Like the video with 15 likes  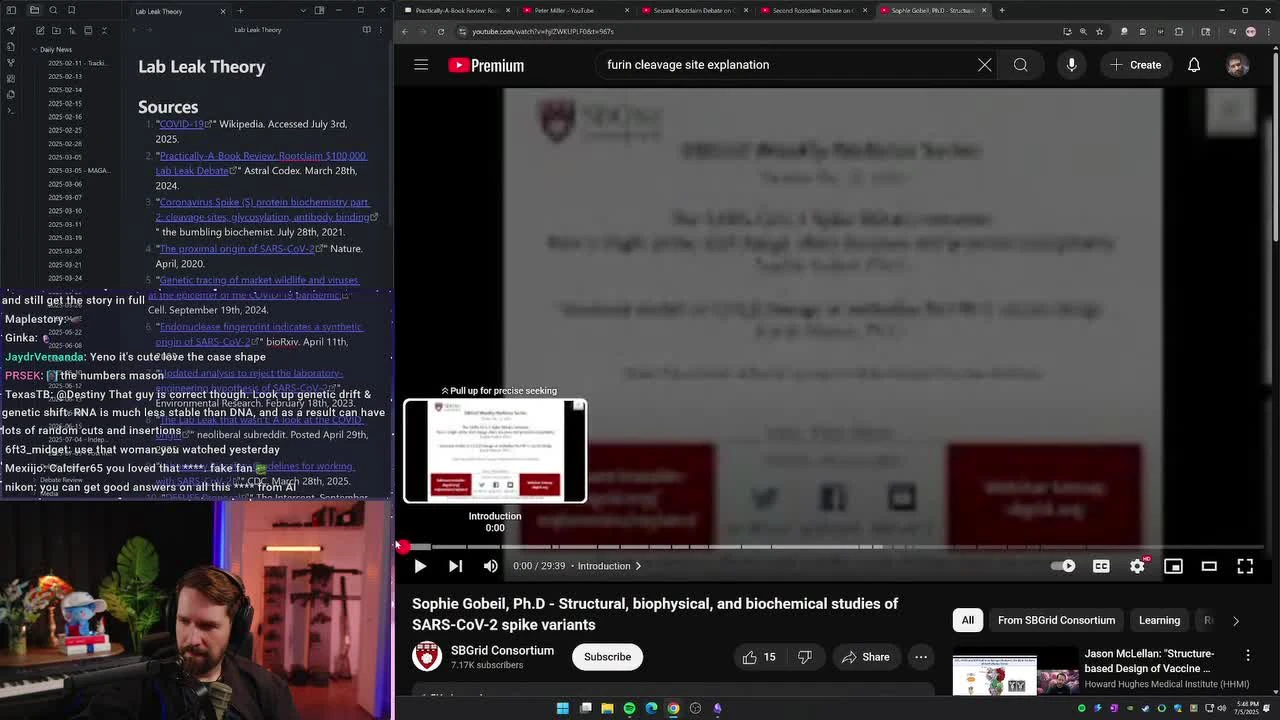click(759, 657)
